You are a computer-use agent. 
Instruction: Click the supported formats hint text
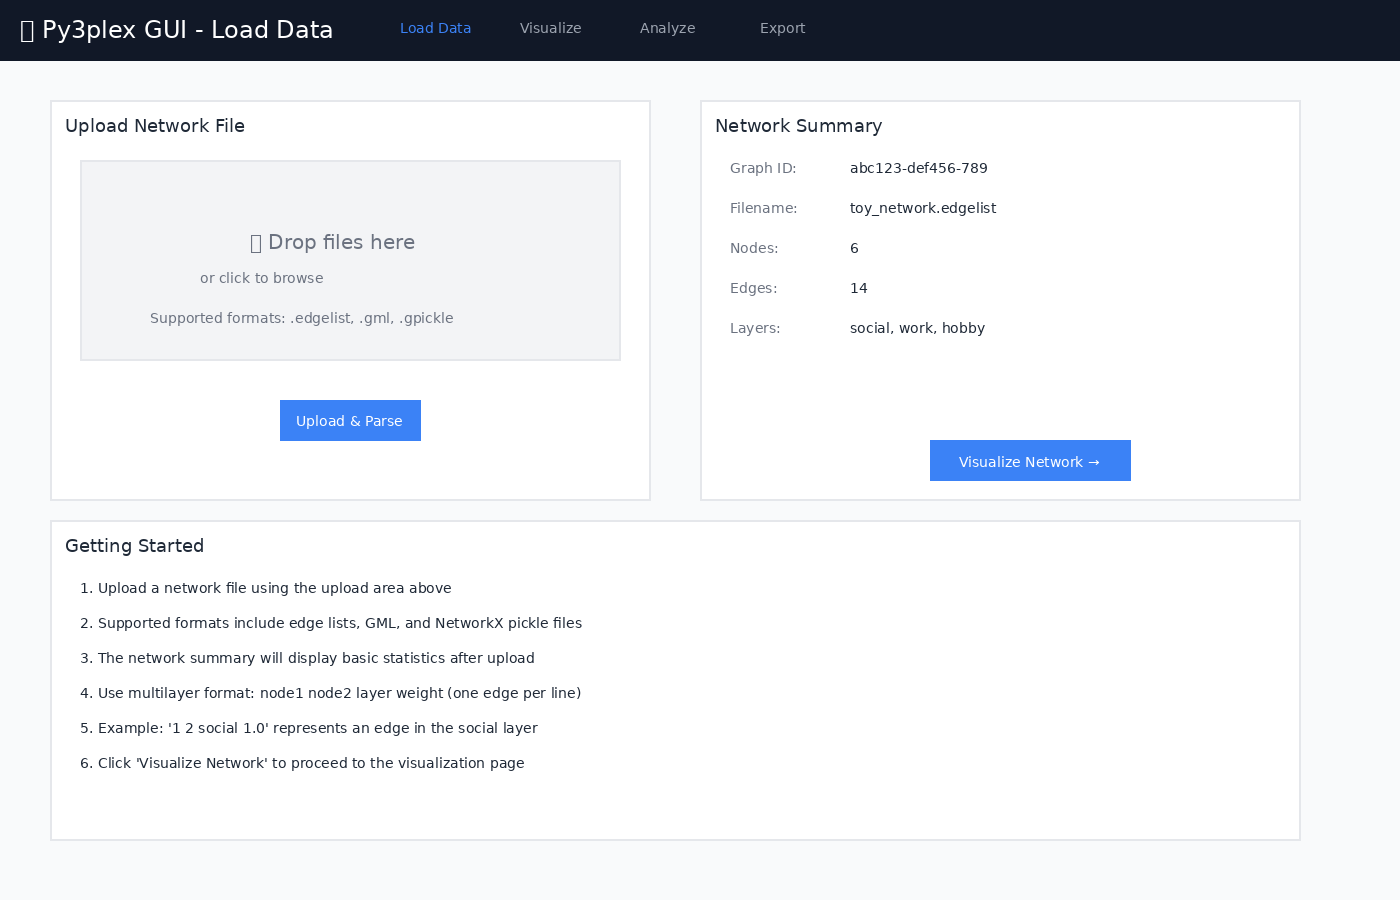301,318
